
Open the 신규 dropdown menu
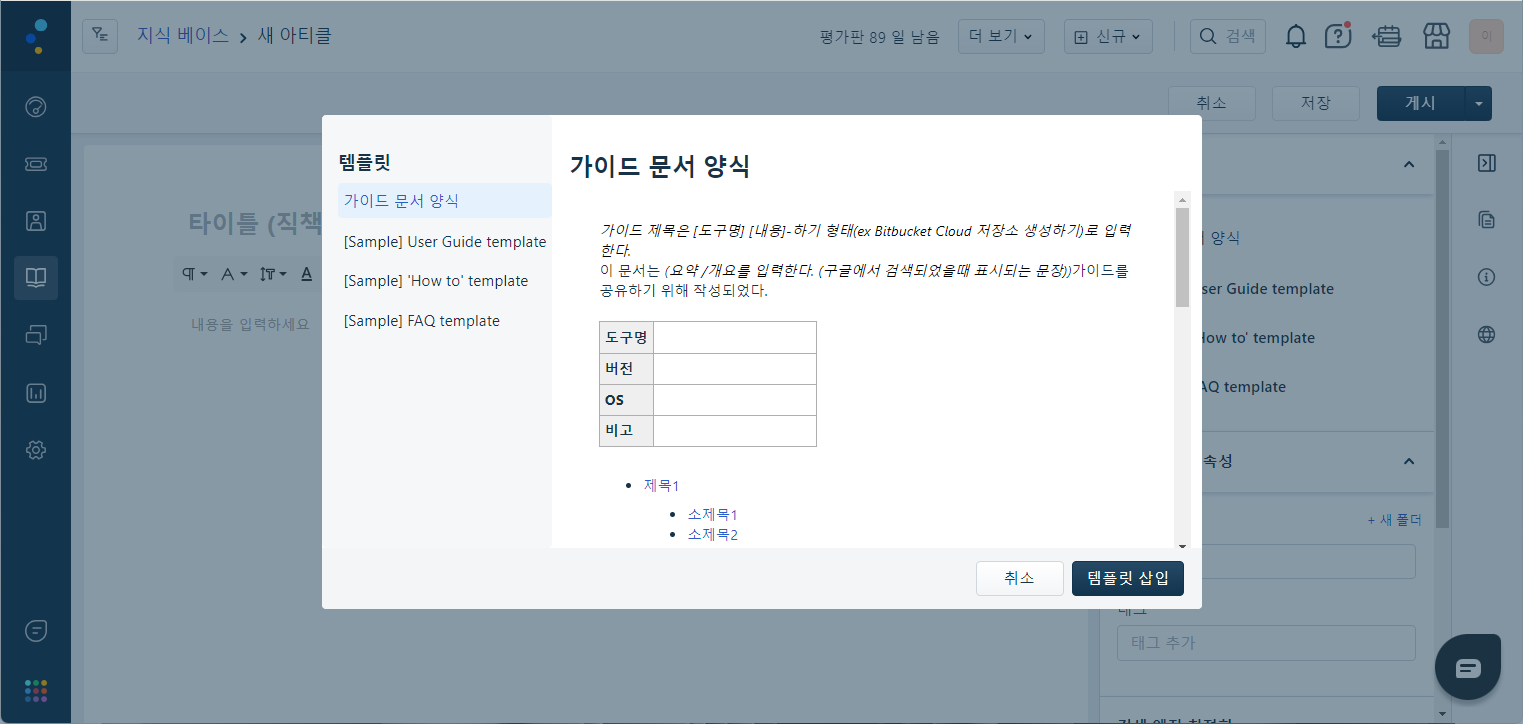click(1108, 37)
